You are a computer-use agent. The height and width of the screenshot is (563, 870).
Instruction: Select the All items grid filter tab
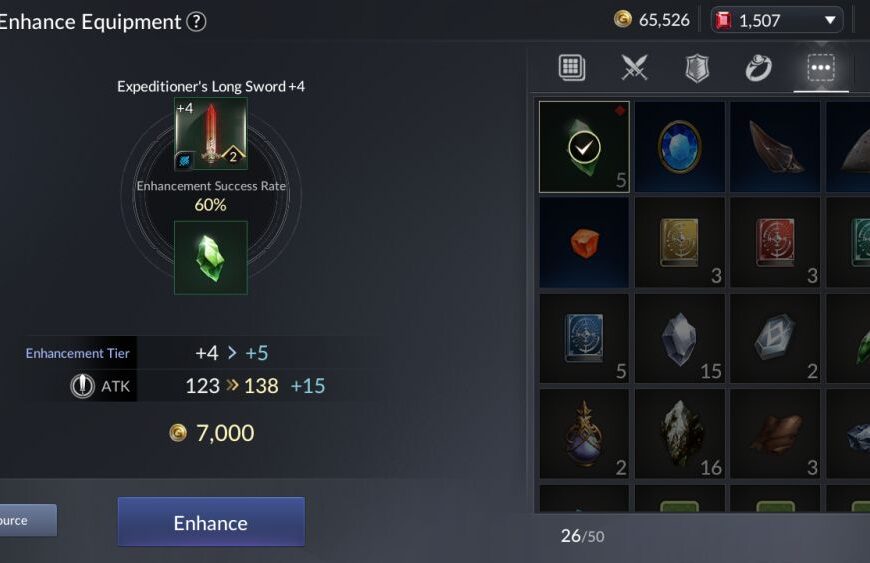pos(571,68)
